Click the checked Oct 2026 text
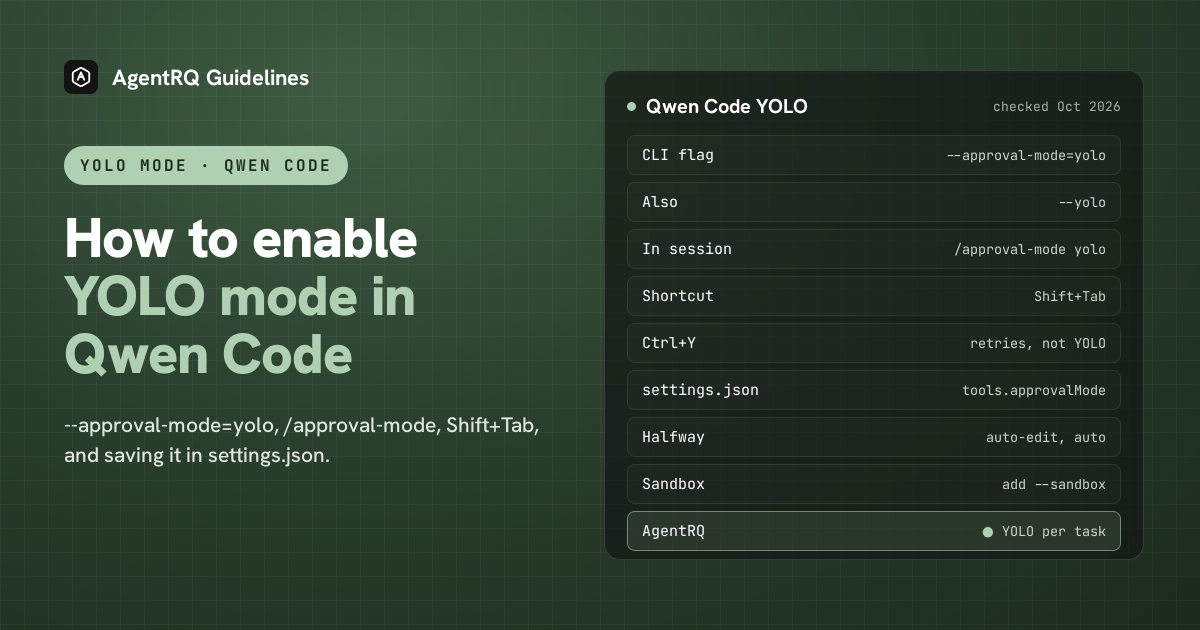Image resolution: width=1200 pixels, height=630 pixels. pos(1056,106)
